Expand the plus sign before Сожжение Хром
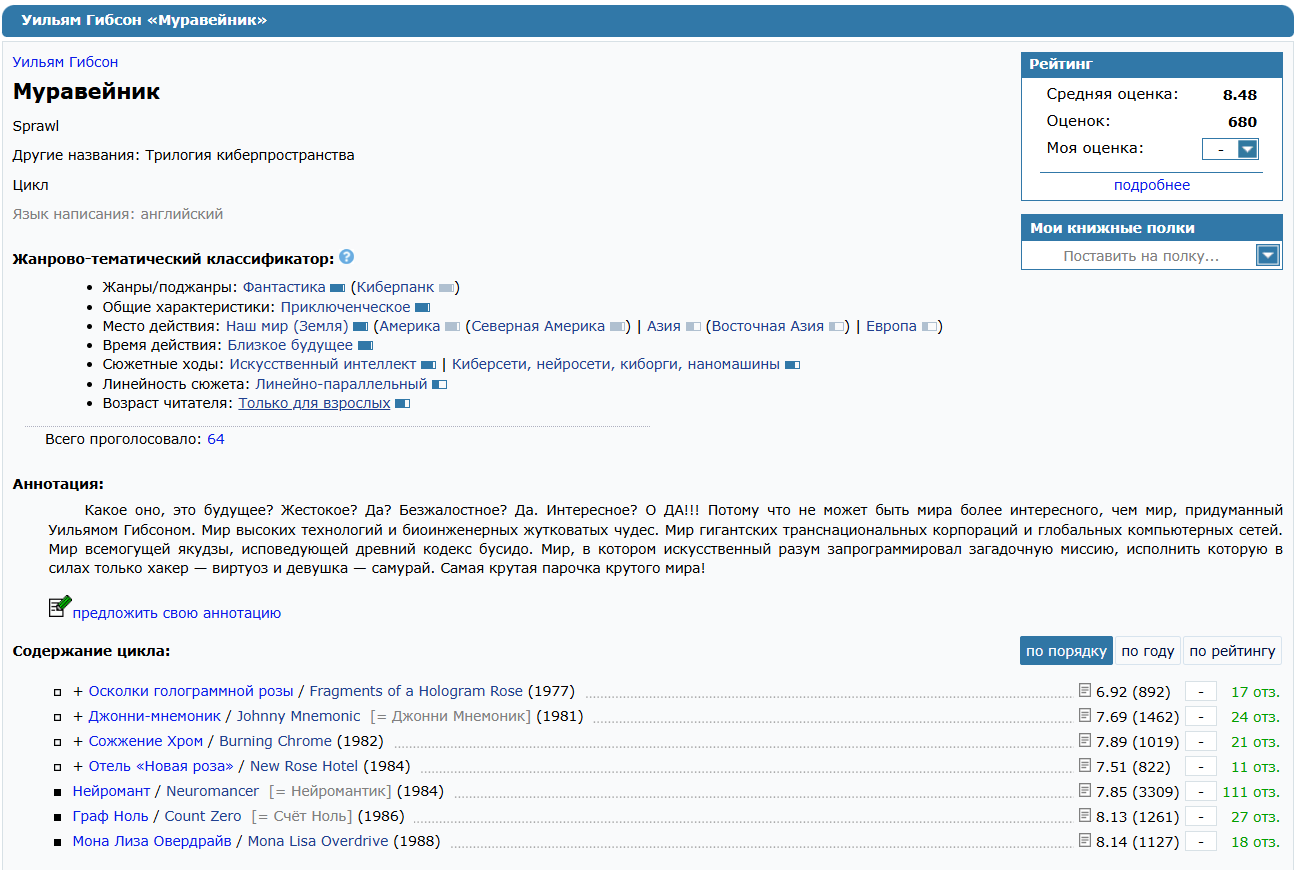Viewport: 1297px width, 870px height. tap(78, 742)
